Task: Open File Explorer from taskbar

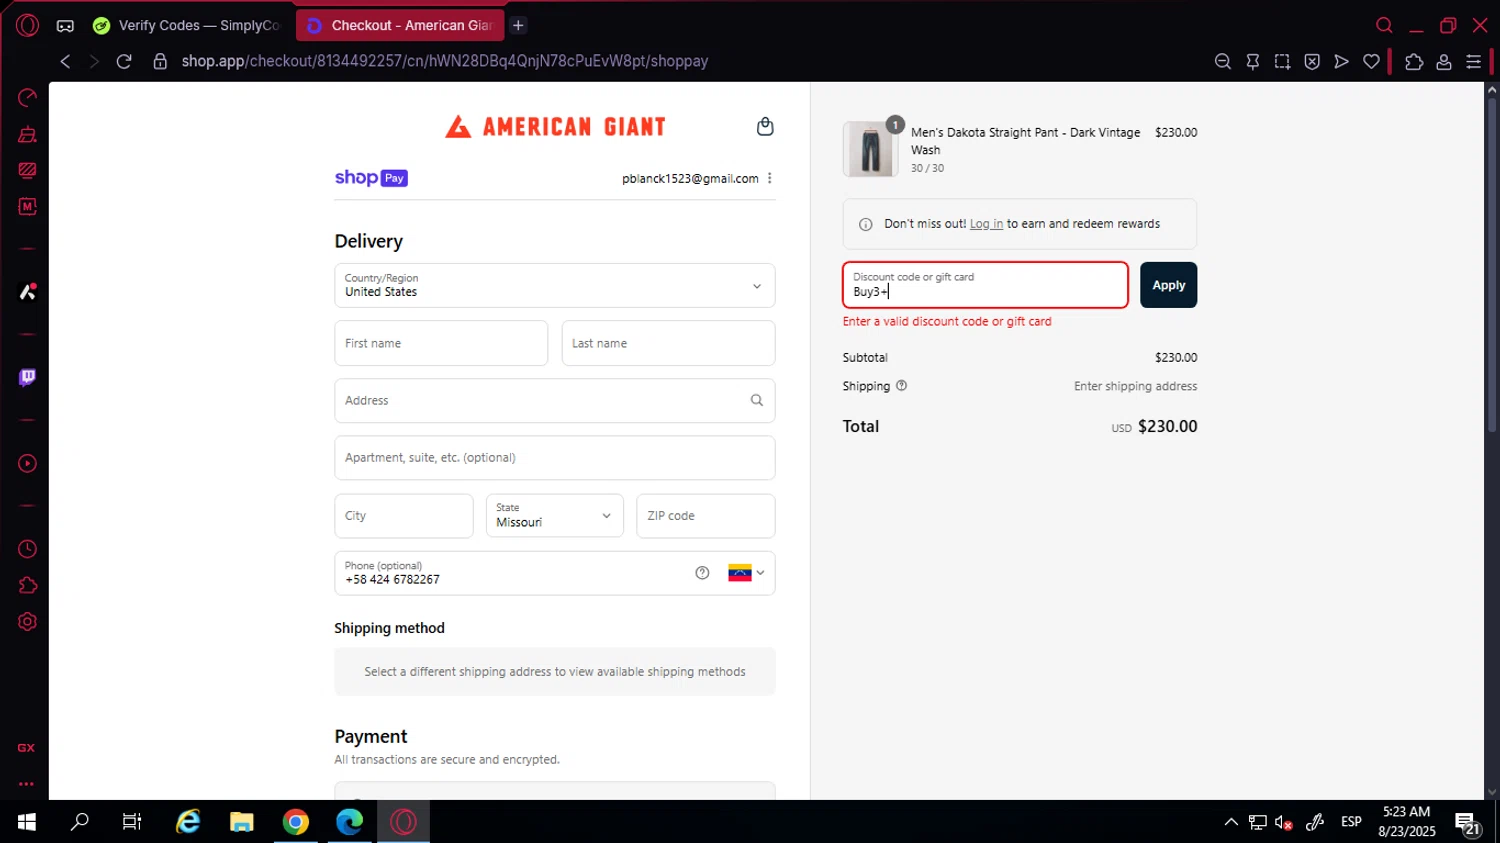Action: (x=242, y=822)
